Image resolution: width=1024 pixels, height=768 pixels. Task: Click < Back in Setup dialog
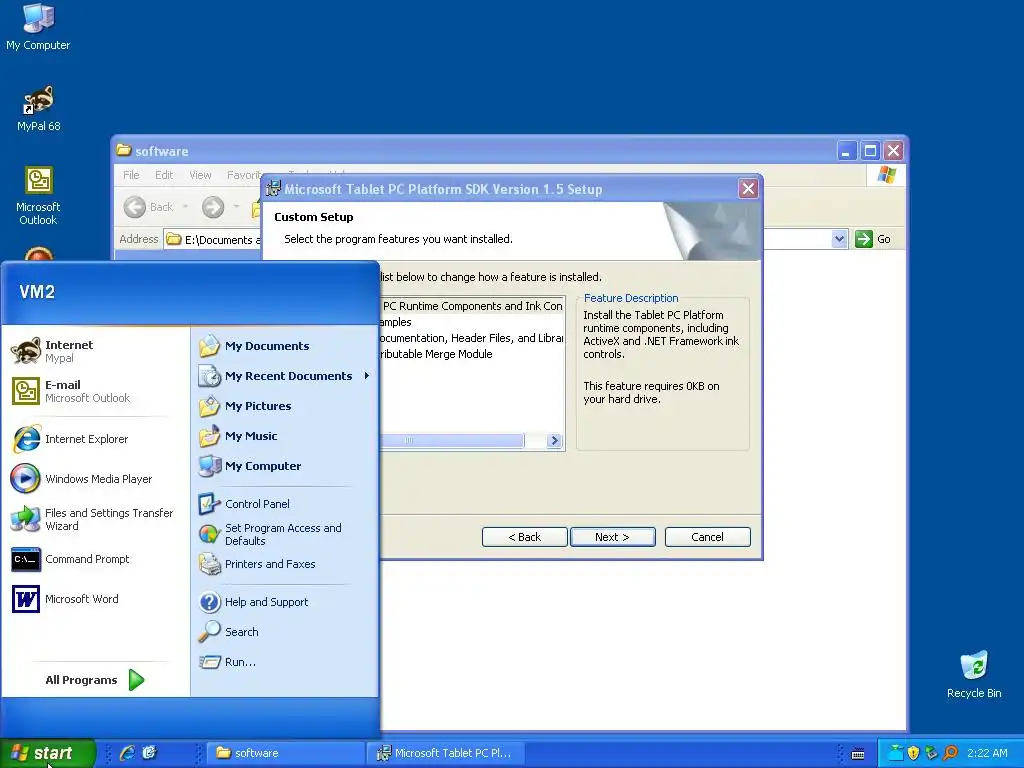(524, 537)
